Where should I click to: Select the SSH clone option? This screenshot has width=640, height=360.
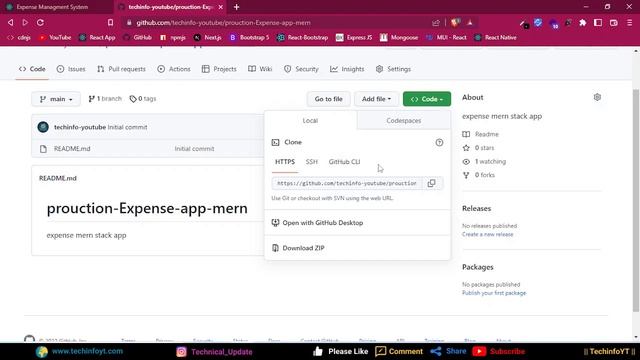[311, 162]
